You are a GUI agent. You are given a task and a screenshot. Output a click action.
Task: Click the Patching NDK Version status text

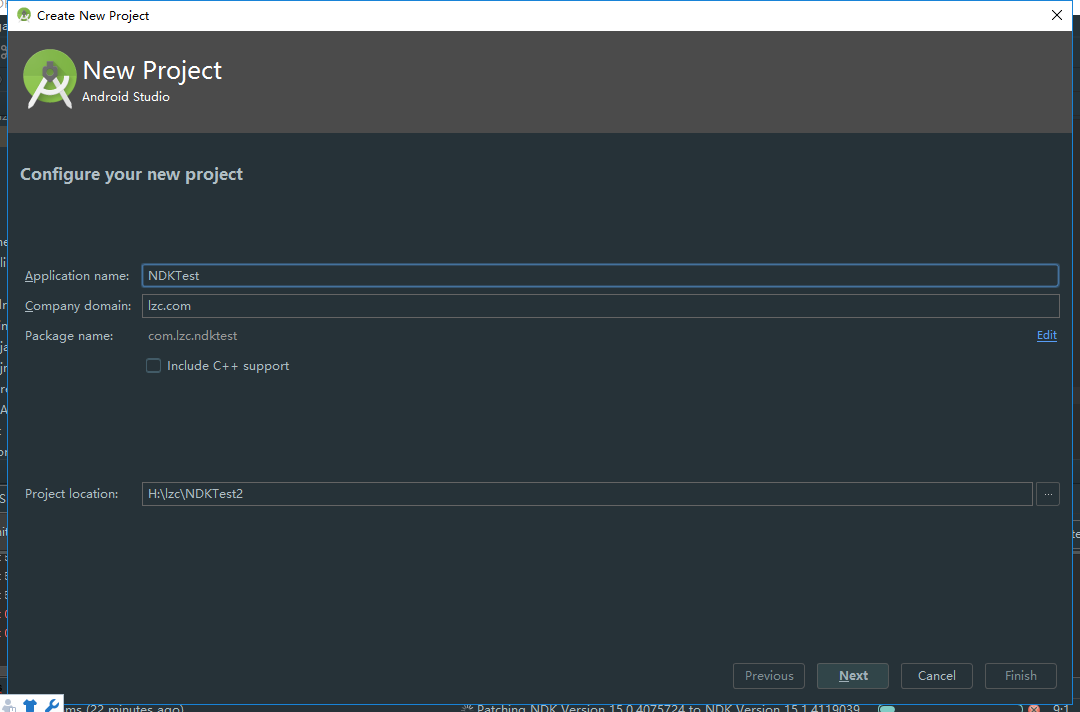tap(668, 708)
